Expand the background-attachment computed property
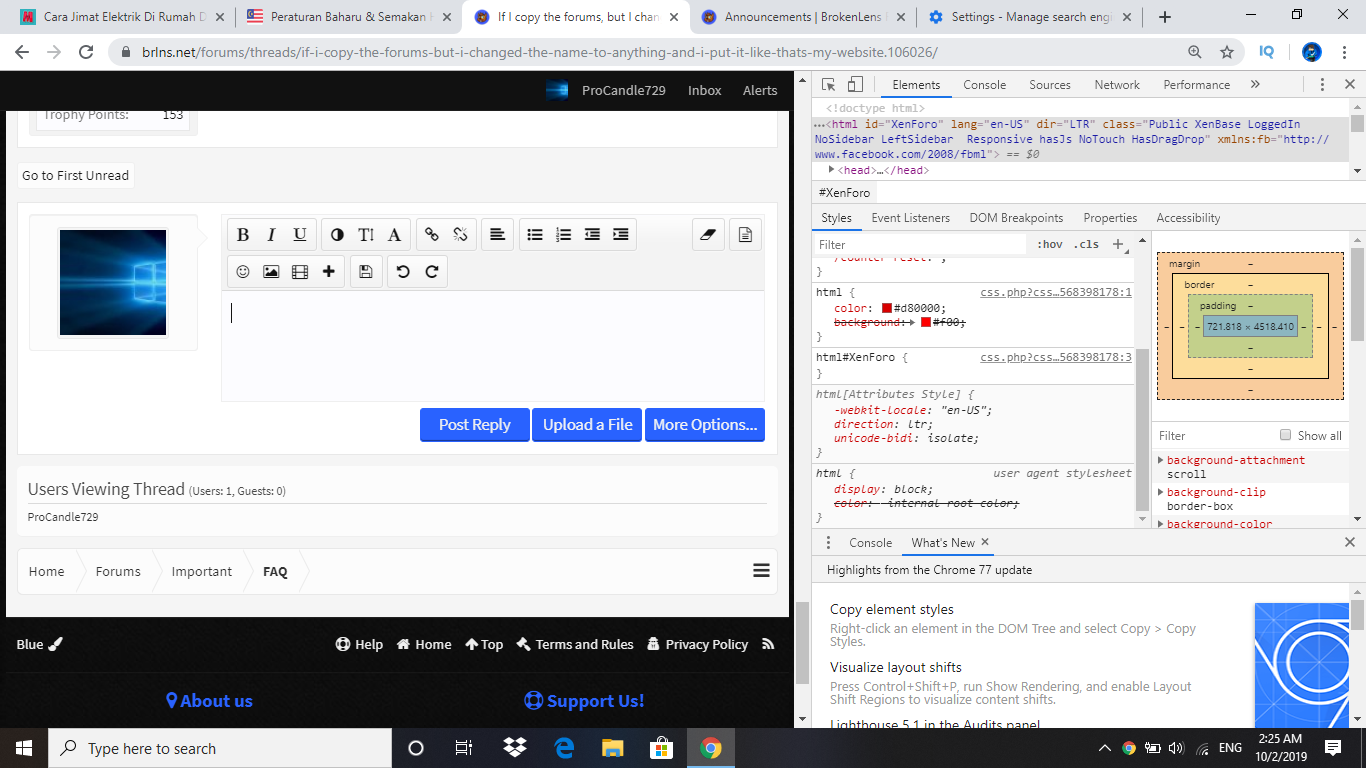This screenshot has height=768, width=1366. point(1161,460)
